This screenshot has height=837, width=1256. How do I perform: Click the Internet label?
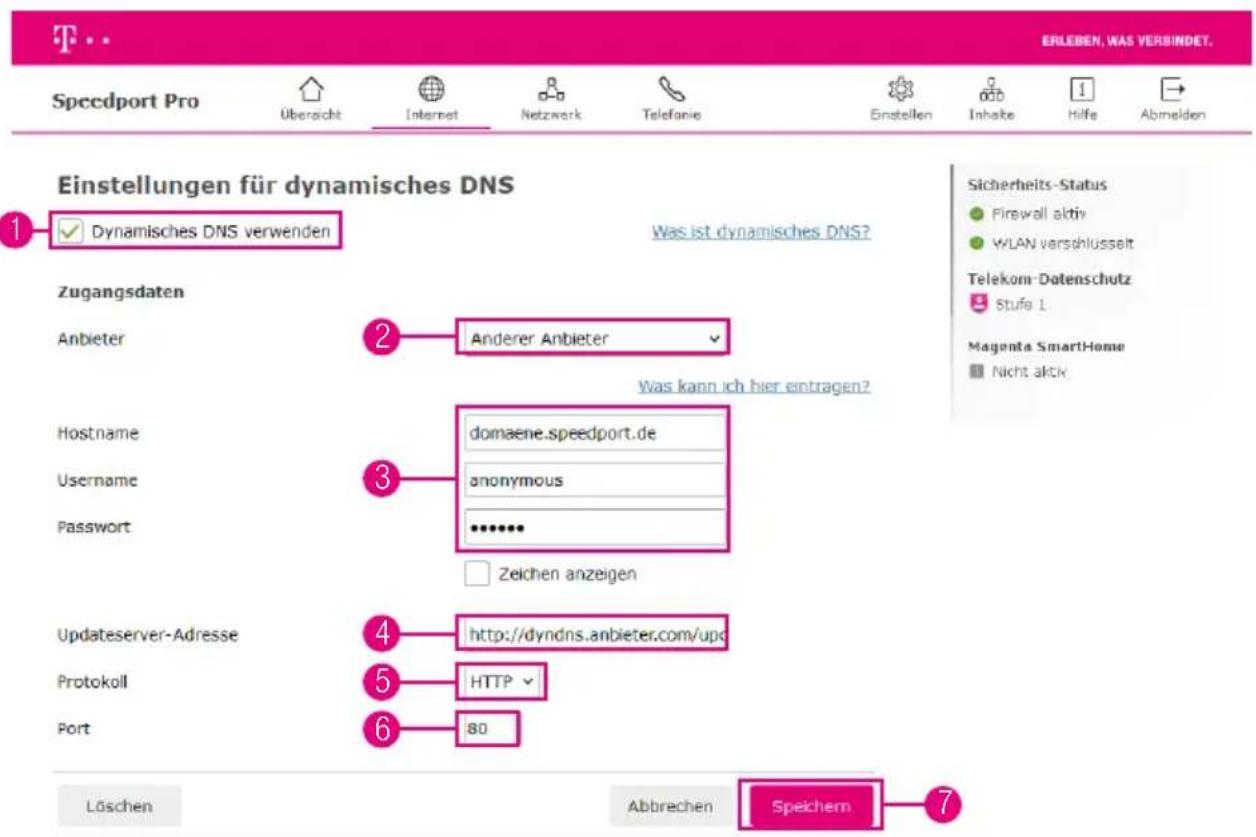tap(431, 115)
